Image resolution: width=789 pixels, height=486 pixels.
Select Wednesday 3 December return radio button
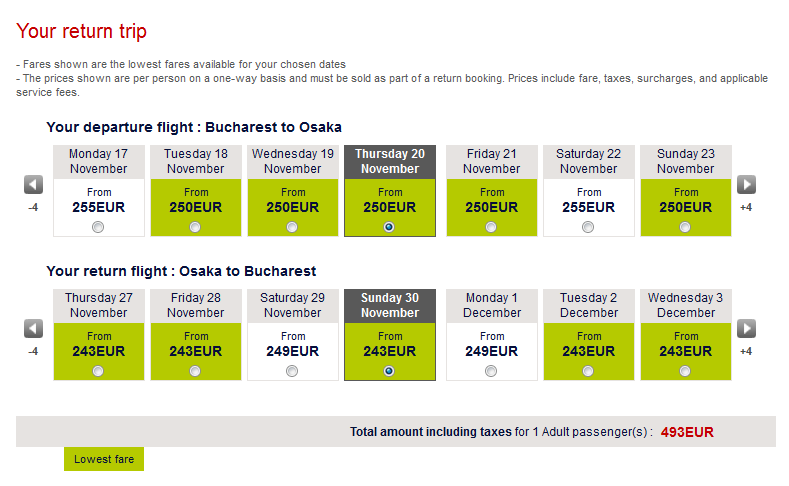pyautogui.click(x=685, y=371)
